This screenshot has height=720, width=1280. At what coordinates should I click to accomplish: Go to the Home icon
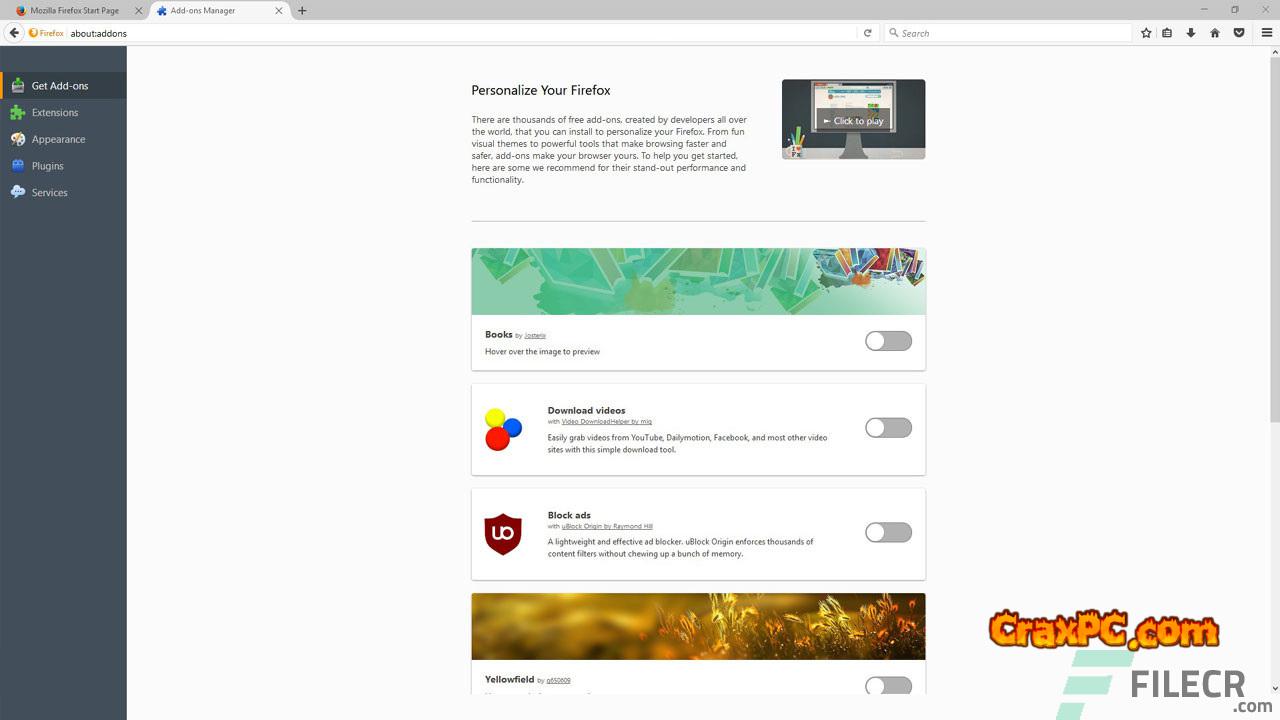[x=1215, y=33]
